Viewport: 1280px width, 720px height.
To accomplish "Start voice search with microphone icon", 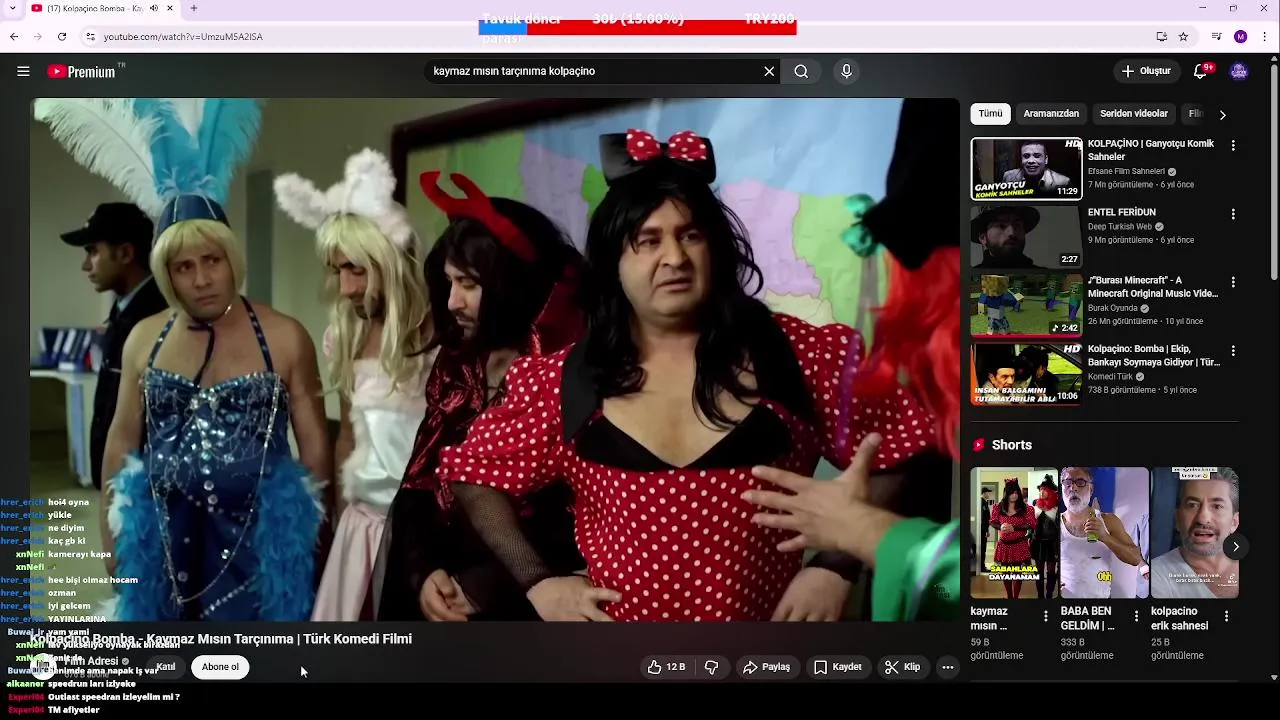I will [846, 71].
